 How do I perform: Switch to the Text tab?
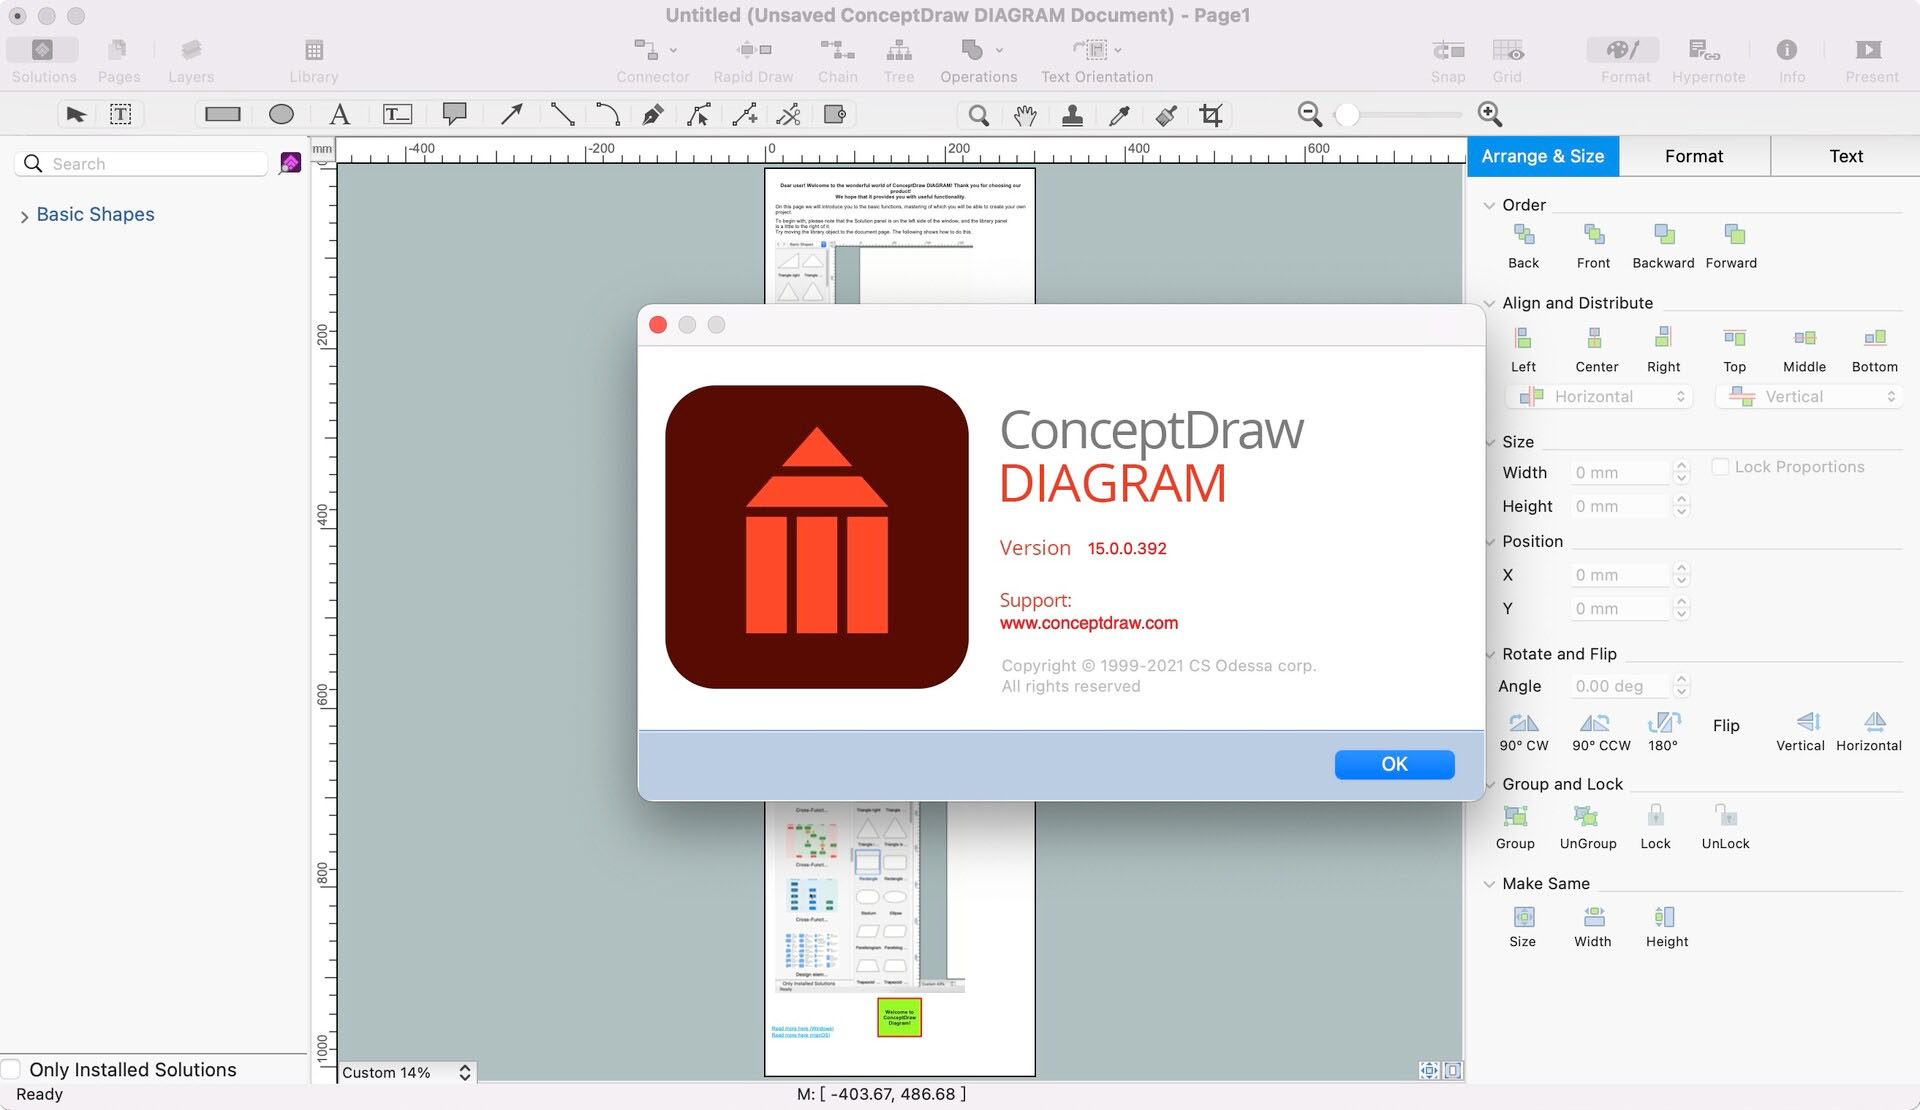pos(1846,156)
